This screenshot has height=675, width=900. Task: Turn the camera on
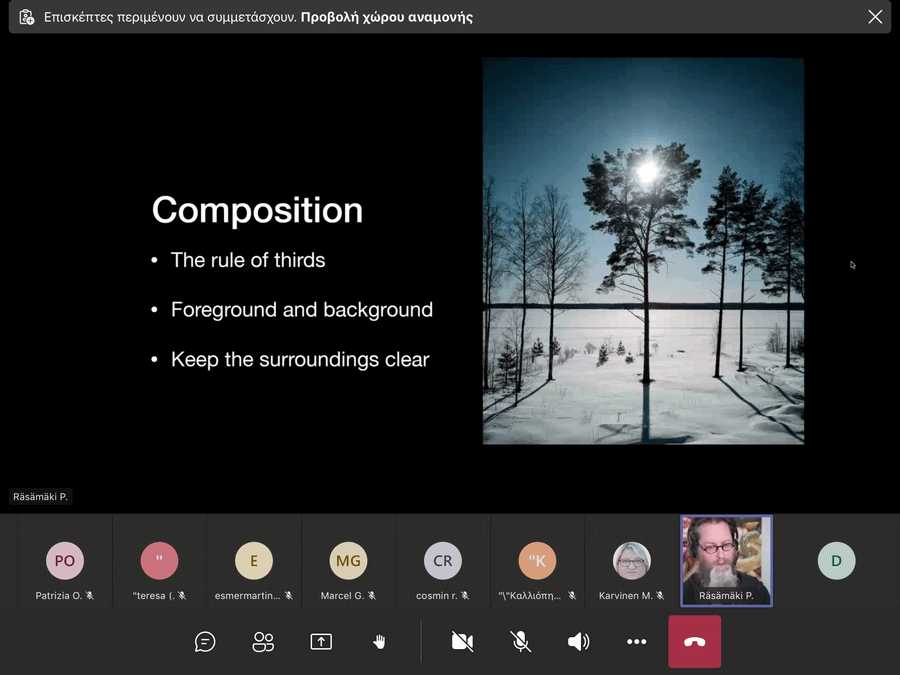pyautogui.click(x=462, y=642)
